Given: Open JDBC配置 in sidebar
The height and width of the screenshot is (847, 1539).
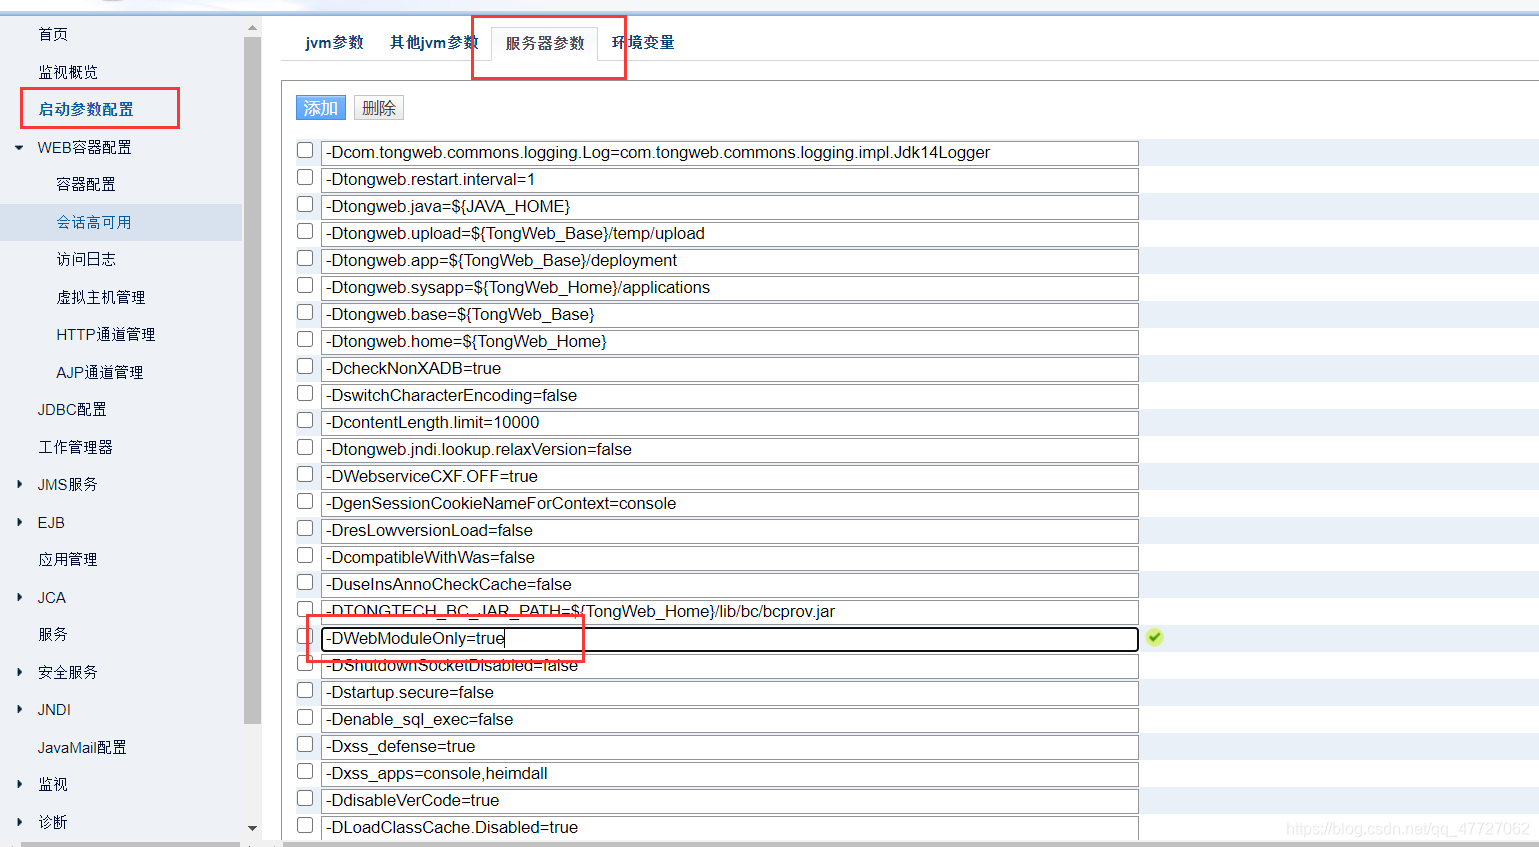Looking at the screenshot, I should 72,409.
